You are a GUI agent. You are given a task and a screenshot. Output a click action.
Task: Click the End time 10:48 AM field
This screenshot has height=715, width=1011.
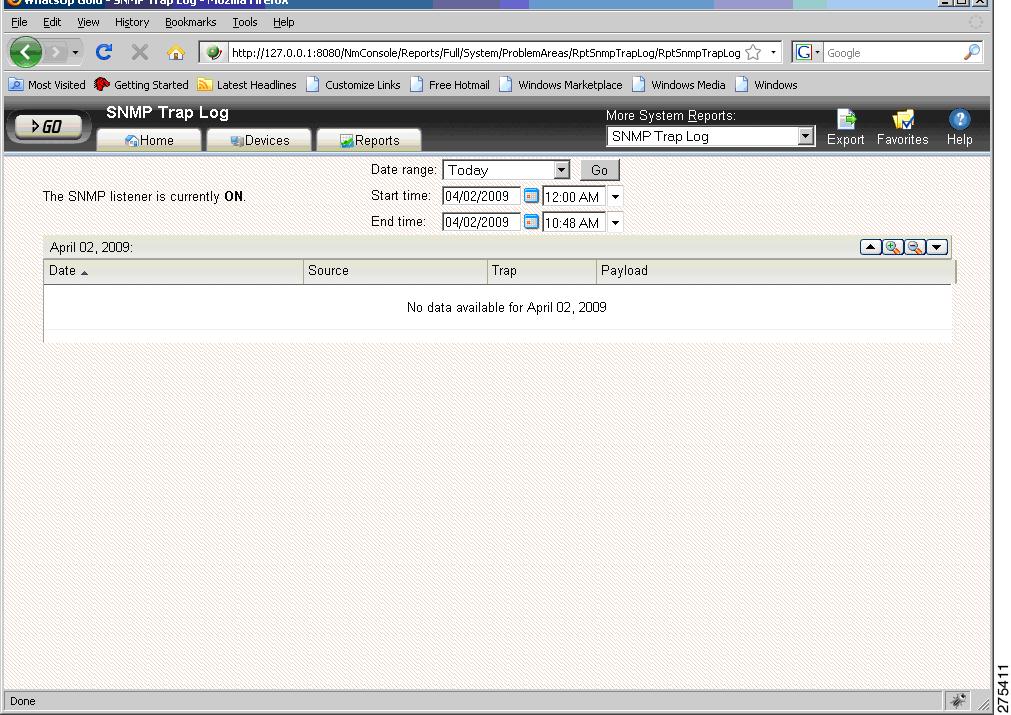coord(573,223)
